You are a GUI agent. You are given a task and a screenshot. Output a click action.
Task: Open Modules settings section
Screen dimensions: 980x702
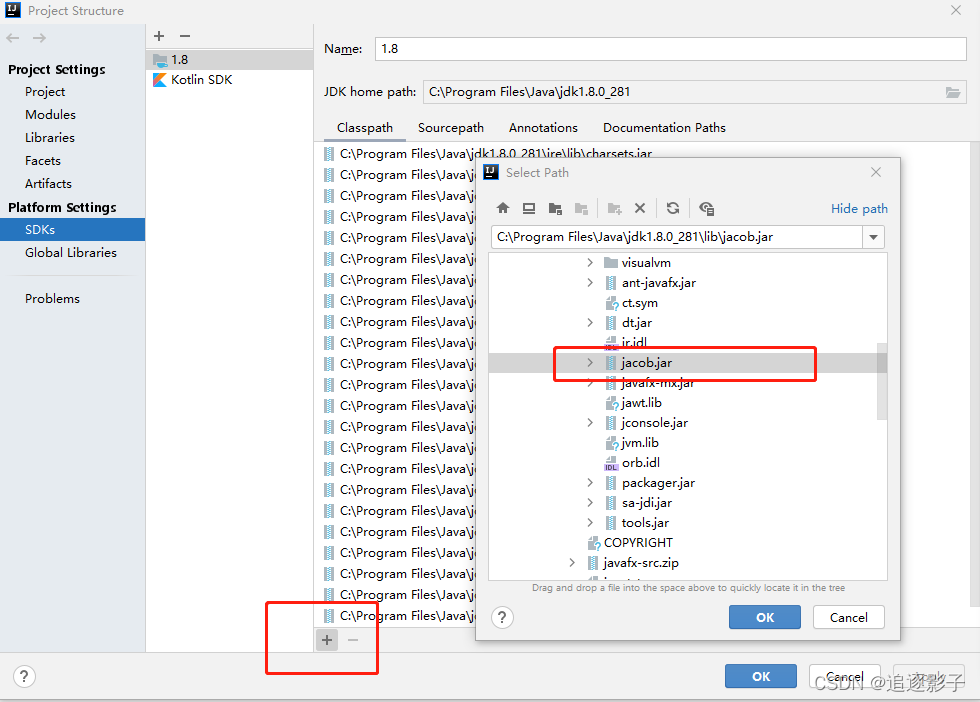click(x=50, y=114)
